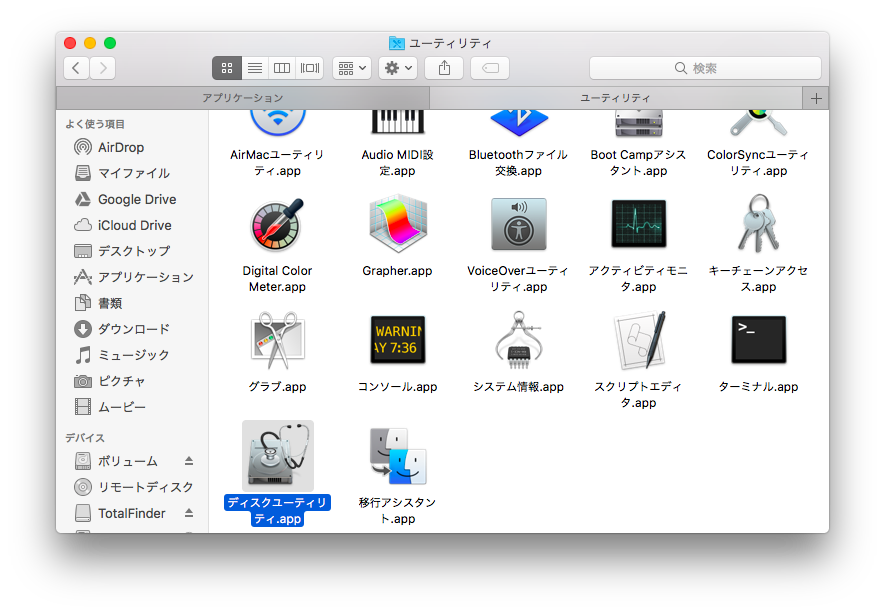This screenshot has width=885, height=613.
Task: Open Digital Color Meter.app
Action: [277, 224]
